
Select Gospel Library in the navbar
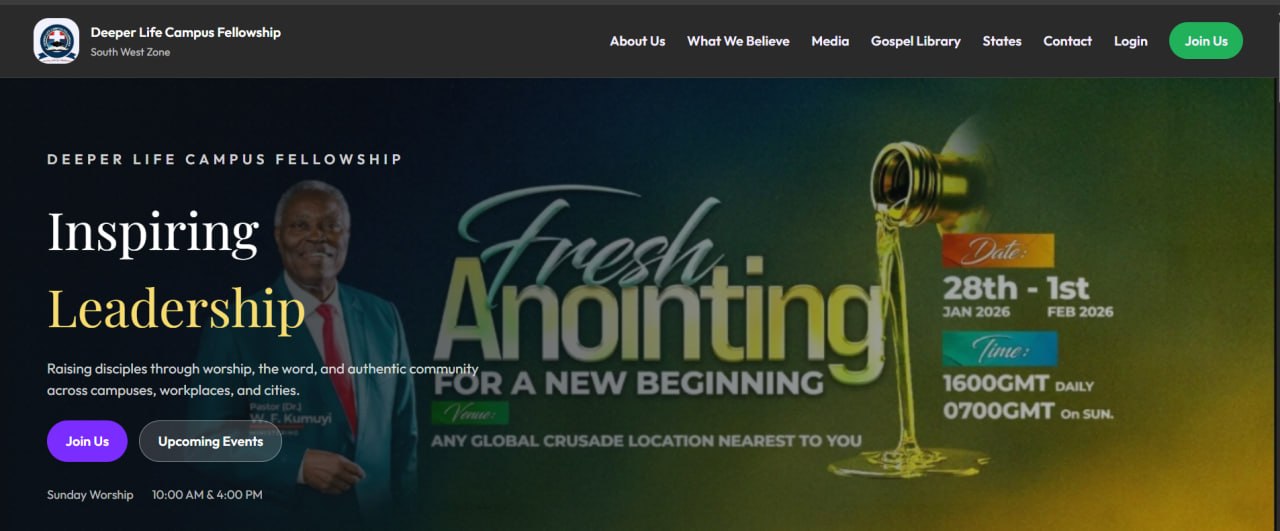[915, 41]
